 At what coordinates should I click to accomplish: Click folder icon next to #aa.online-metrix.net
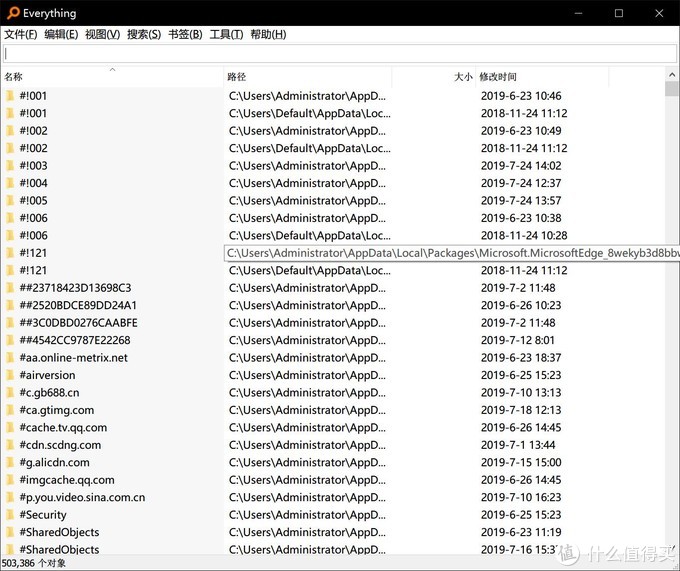tap(10, 358)
